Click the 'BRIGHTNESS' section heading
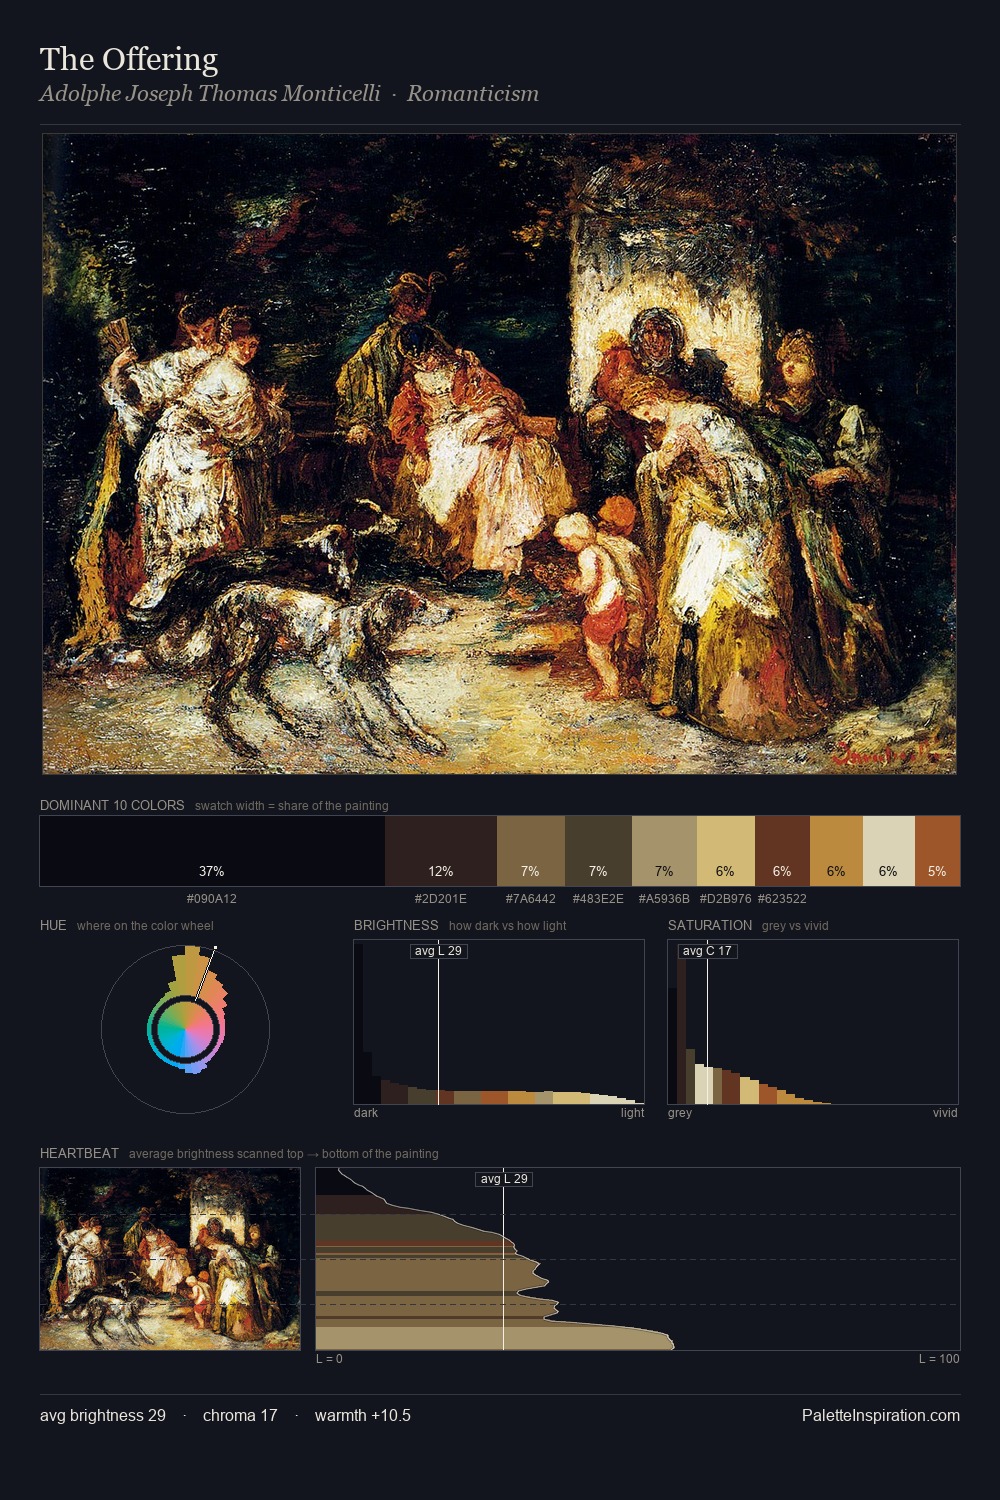The width and height of the screenshot is (1000, 1500). [396, 925]
